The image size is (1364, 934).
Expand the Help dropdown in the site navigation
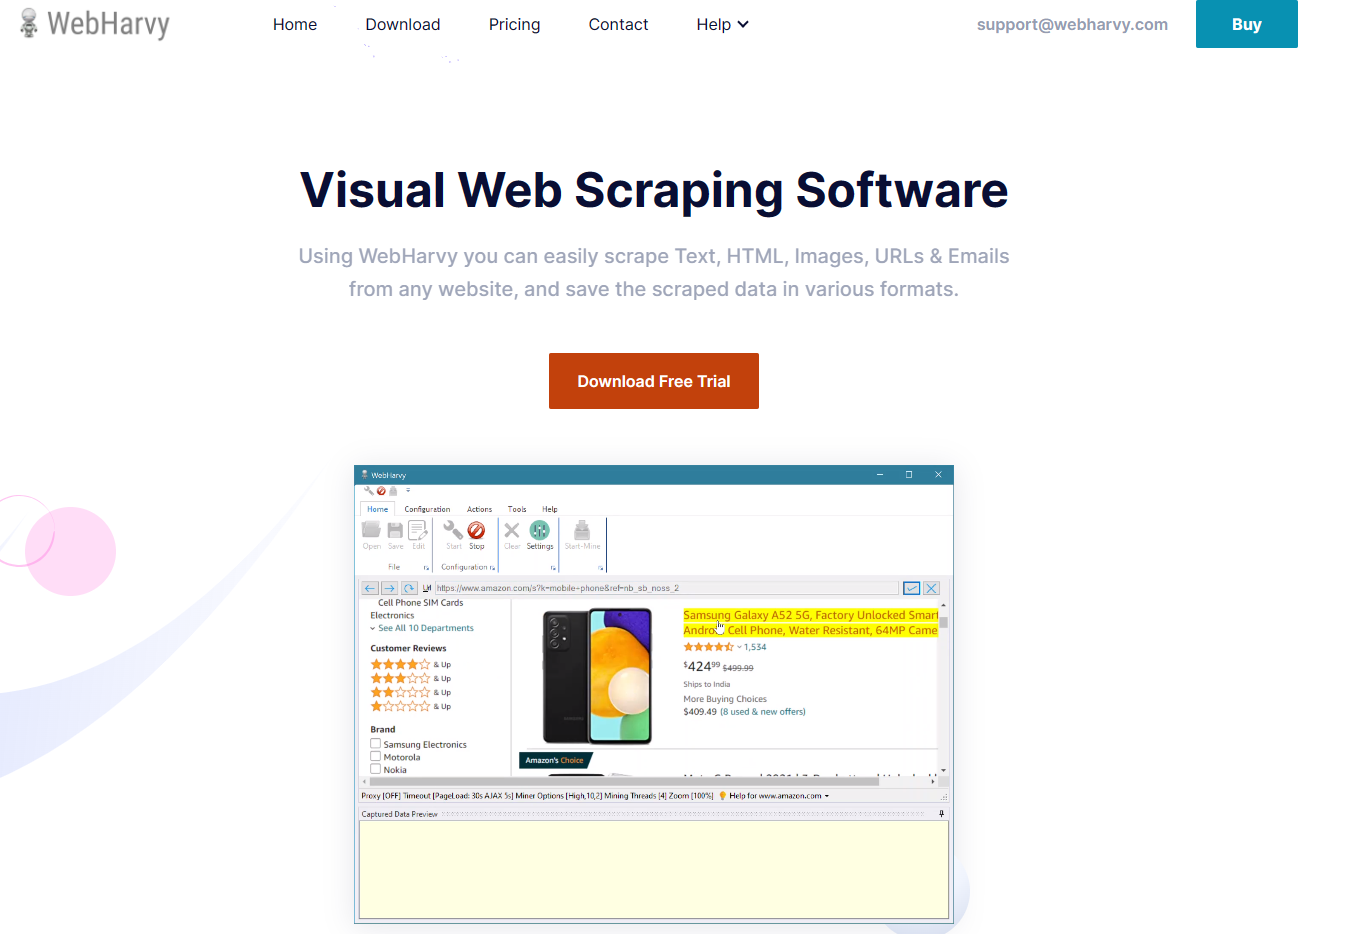click(722, 24)
